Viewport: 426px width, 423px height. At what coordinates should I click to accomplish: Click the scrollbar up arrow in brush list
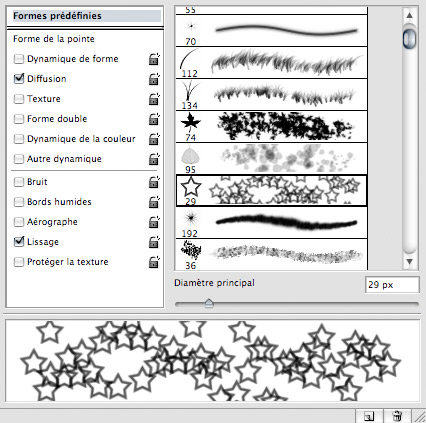(x=410, y=15)
